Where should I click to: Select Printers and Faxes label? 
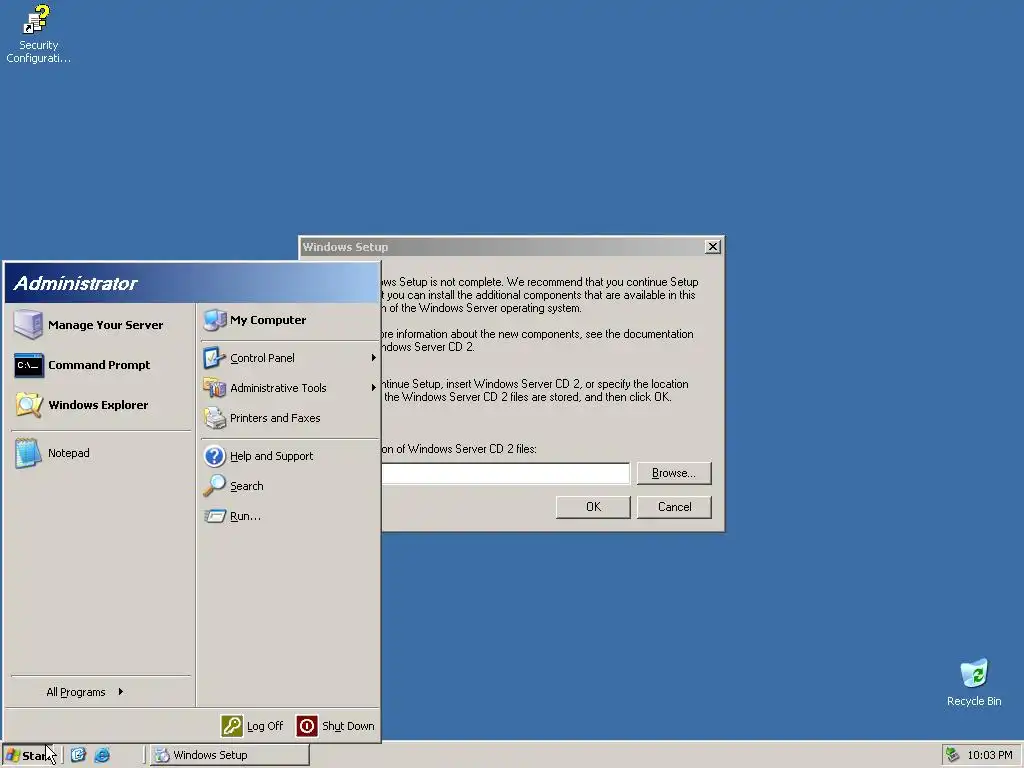275,418
